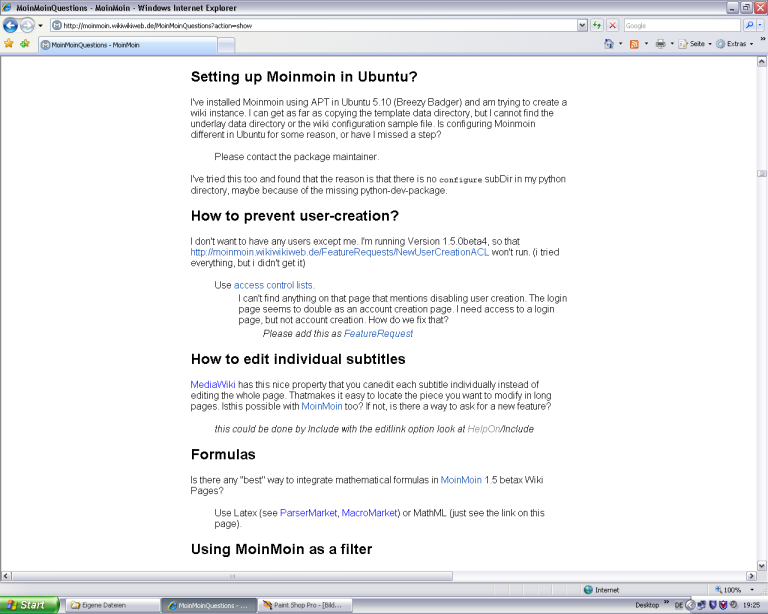Switch to Eigene Dateien taskbar window
Image resolution: width=768 pixels, height=614 pixels.
tap(112, 605)
